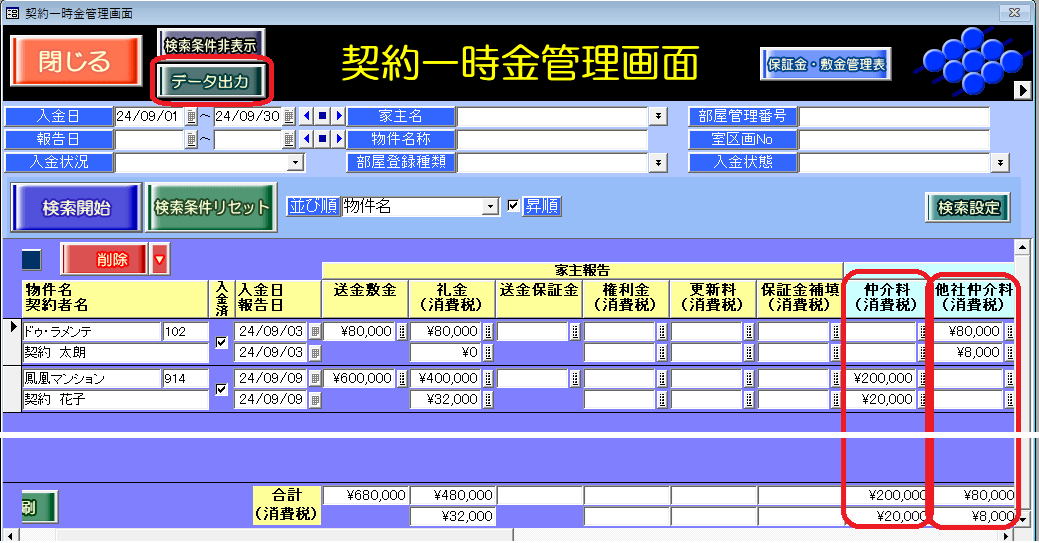Open calendar icon for ドゥ・ラメンテ 入金日
The width and height of the screenshot is (1039, 543).
coord(315,332)
